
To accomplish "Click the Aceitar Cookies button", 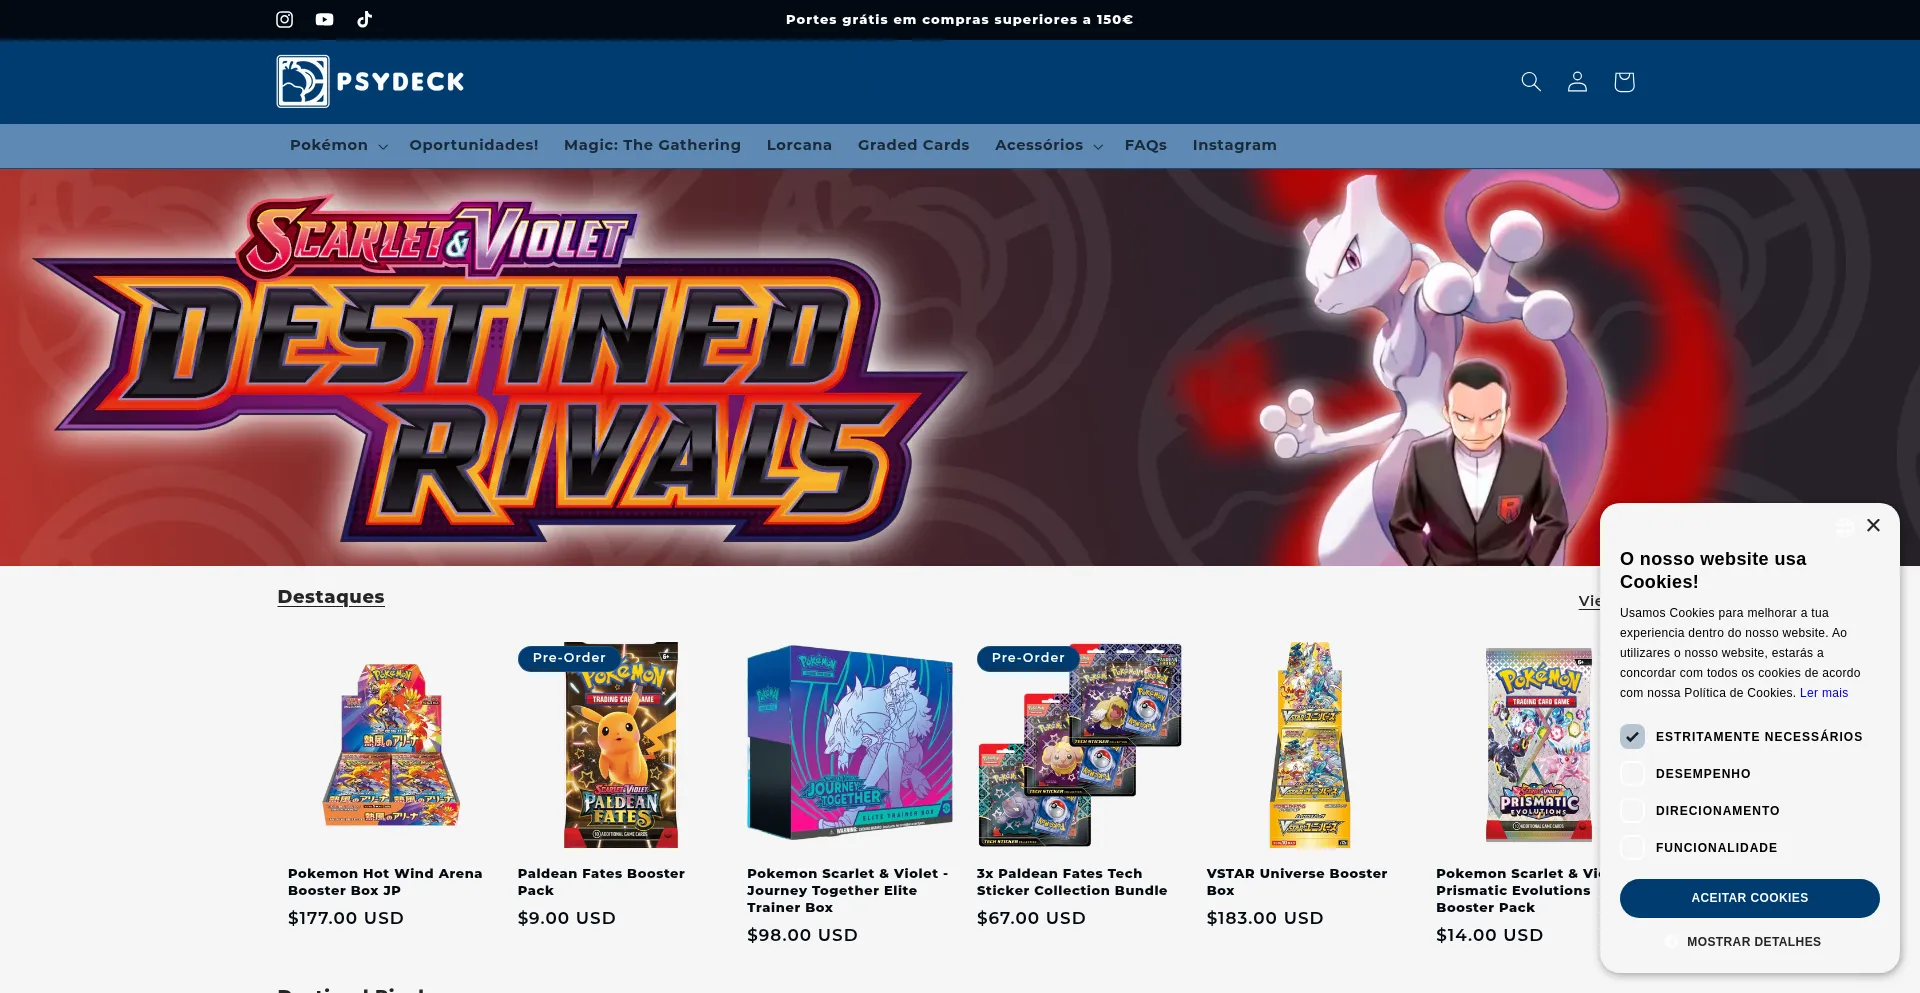I will coord(1749,898).
